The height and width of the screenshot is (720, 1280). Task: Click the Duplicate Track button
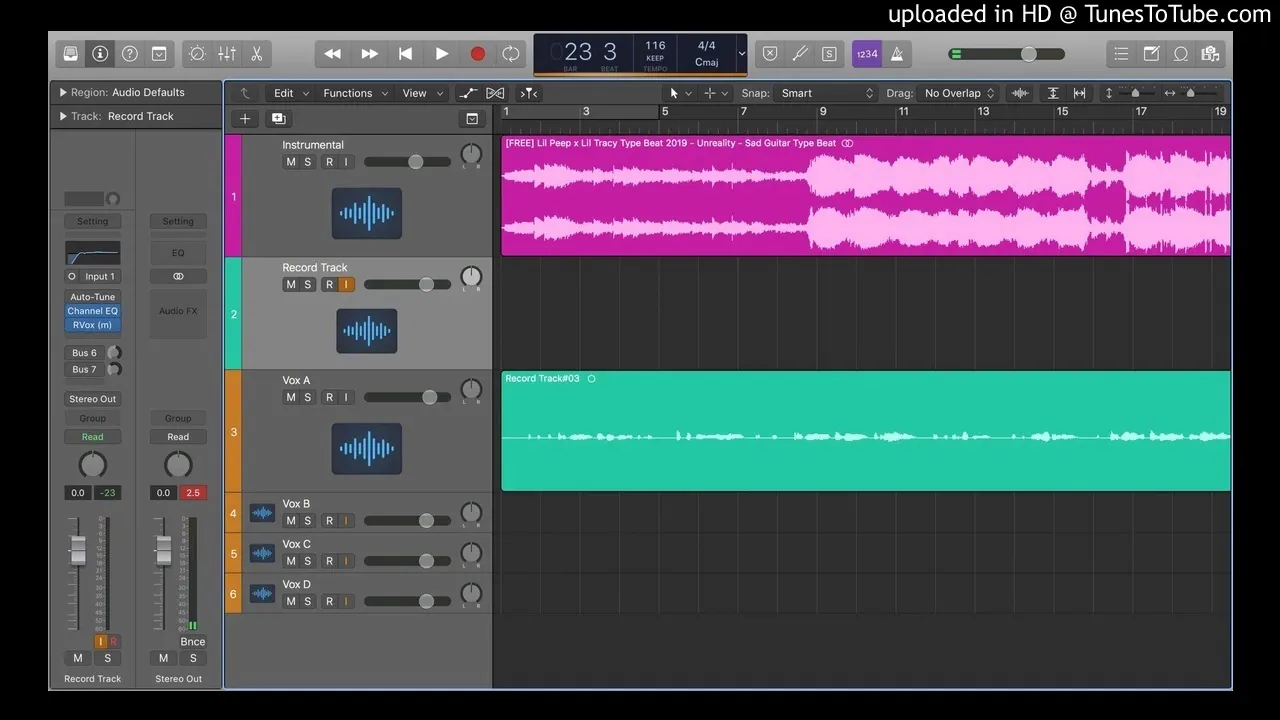click(x=278, y=118)
